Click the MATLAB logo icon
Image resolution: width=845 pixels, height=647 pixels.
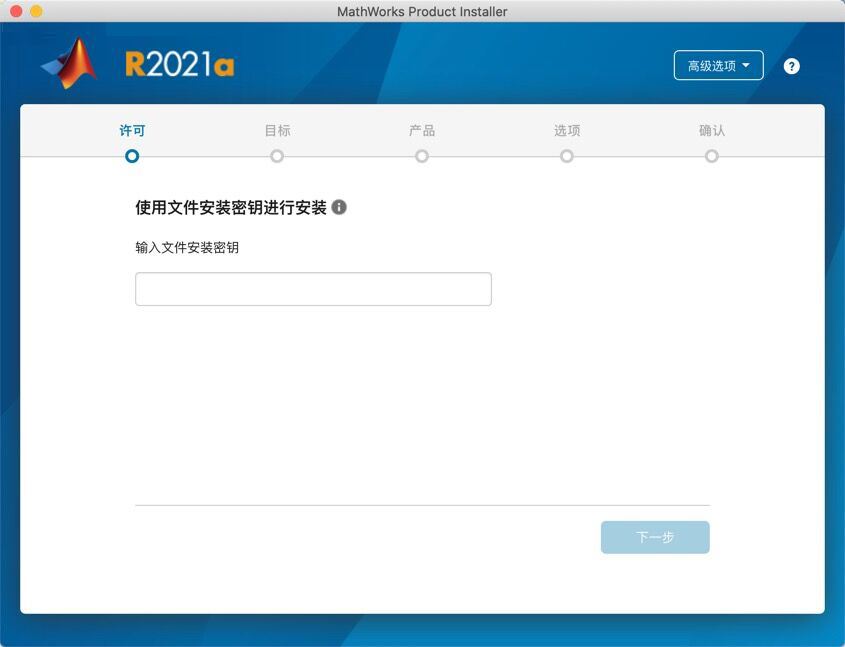coord(70,64)
